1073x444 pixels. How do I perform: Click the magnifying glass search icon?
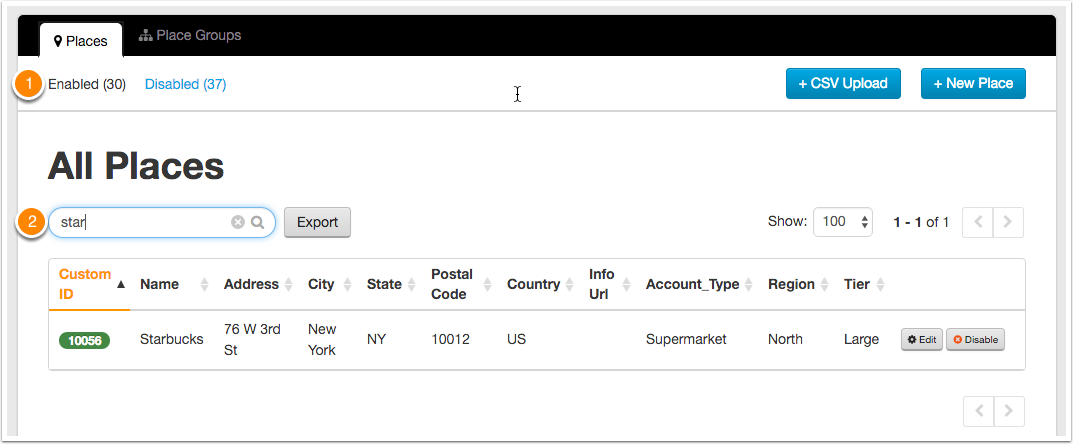click(257, 222)
